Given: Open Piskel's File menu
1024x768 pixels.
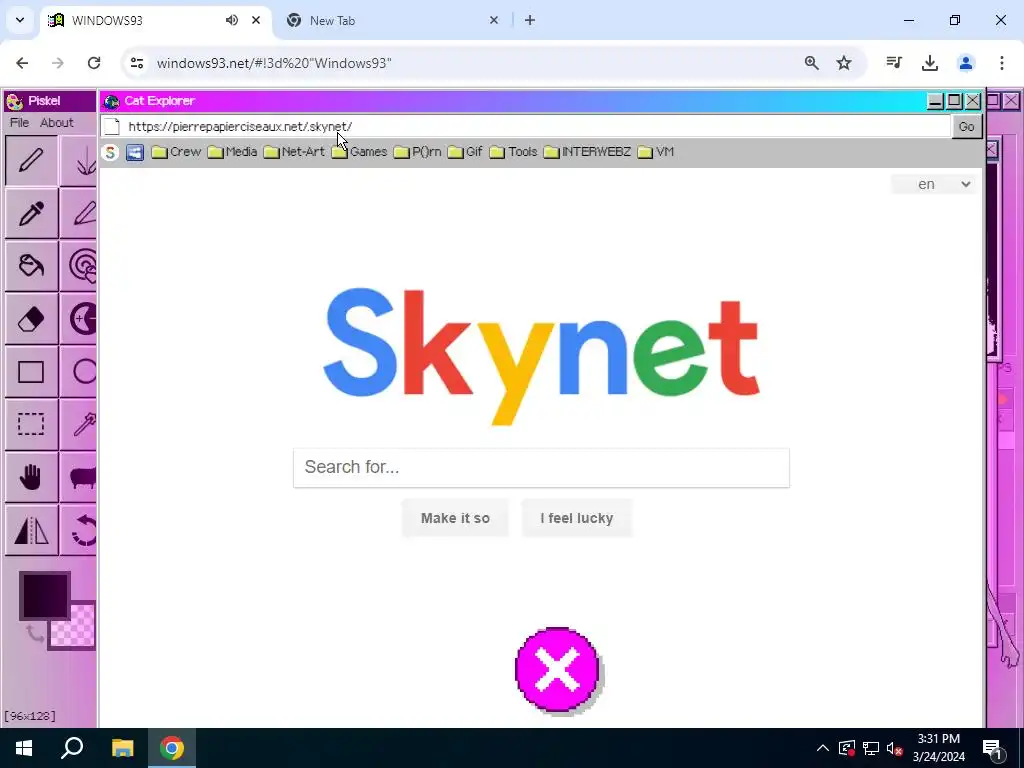Looking at the screenshot, I should [x=19, y=123].
